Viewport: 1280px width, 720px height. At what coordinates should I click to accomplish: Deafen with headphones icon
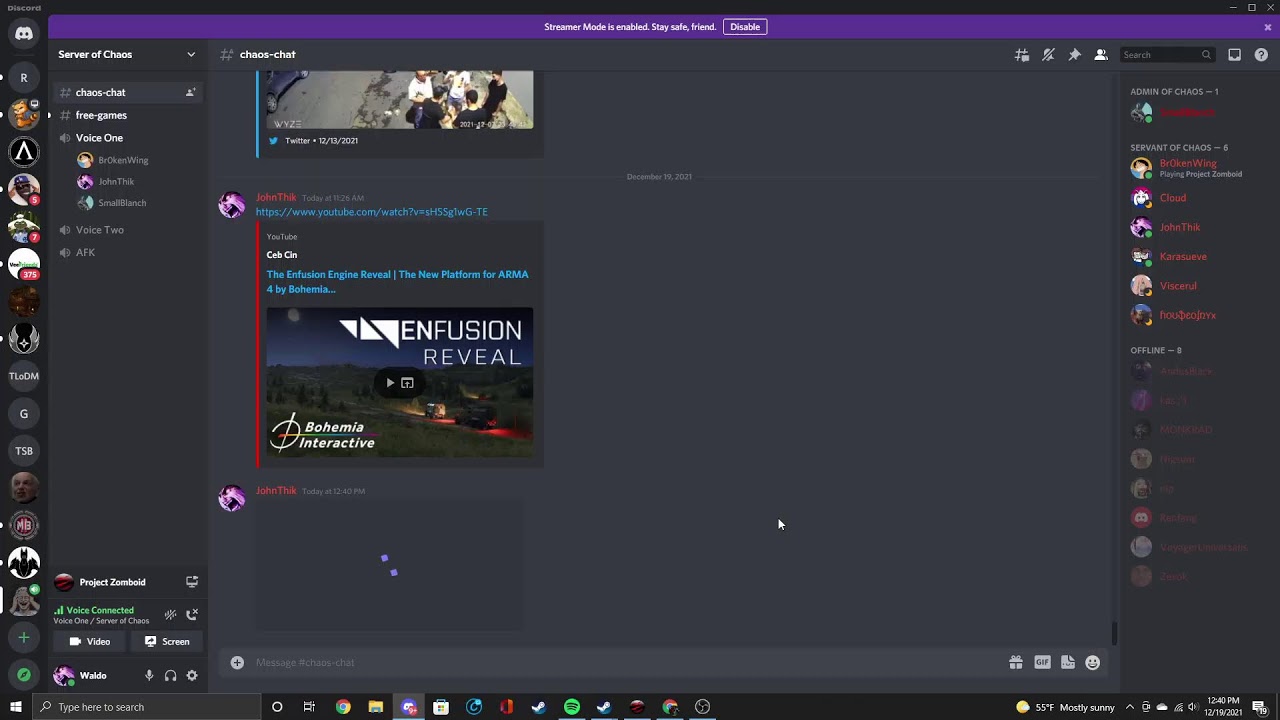click(170, 676)
